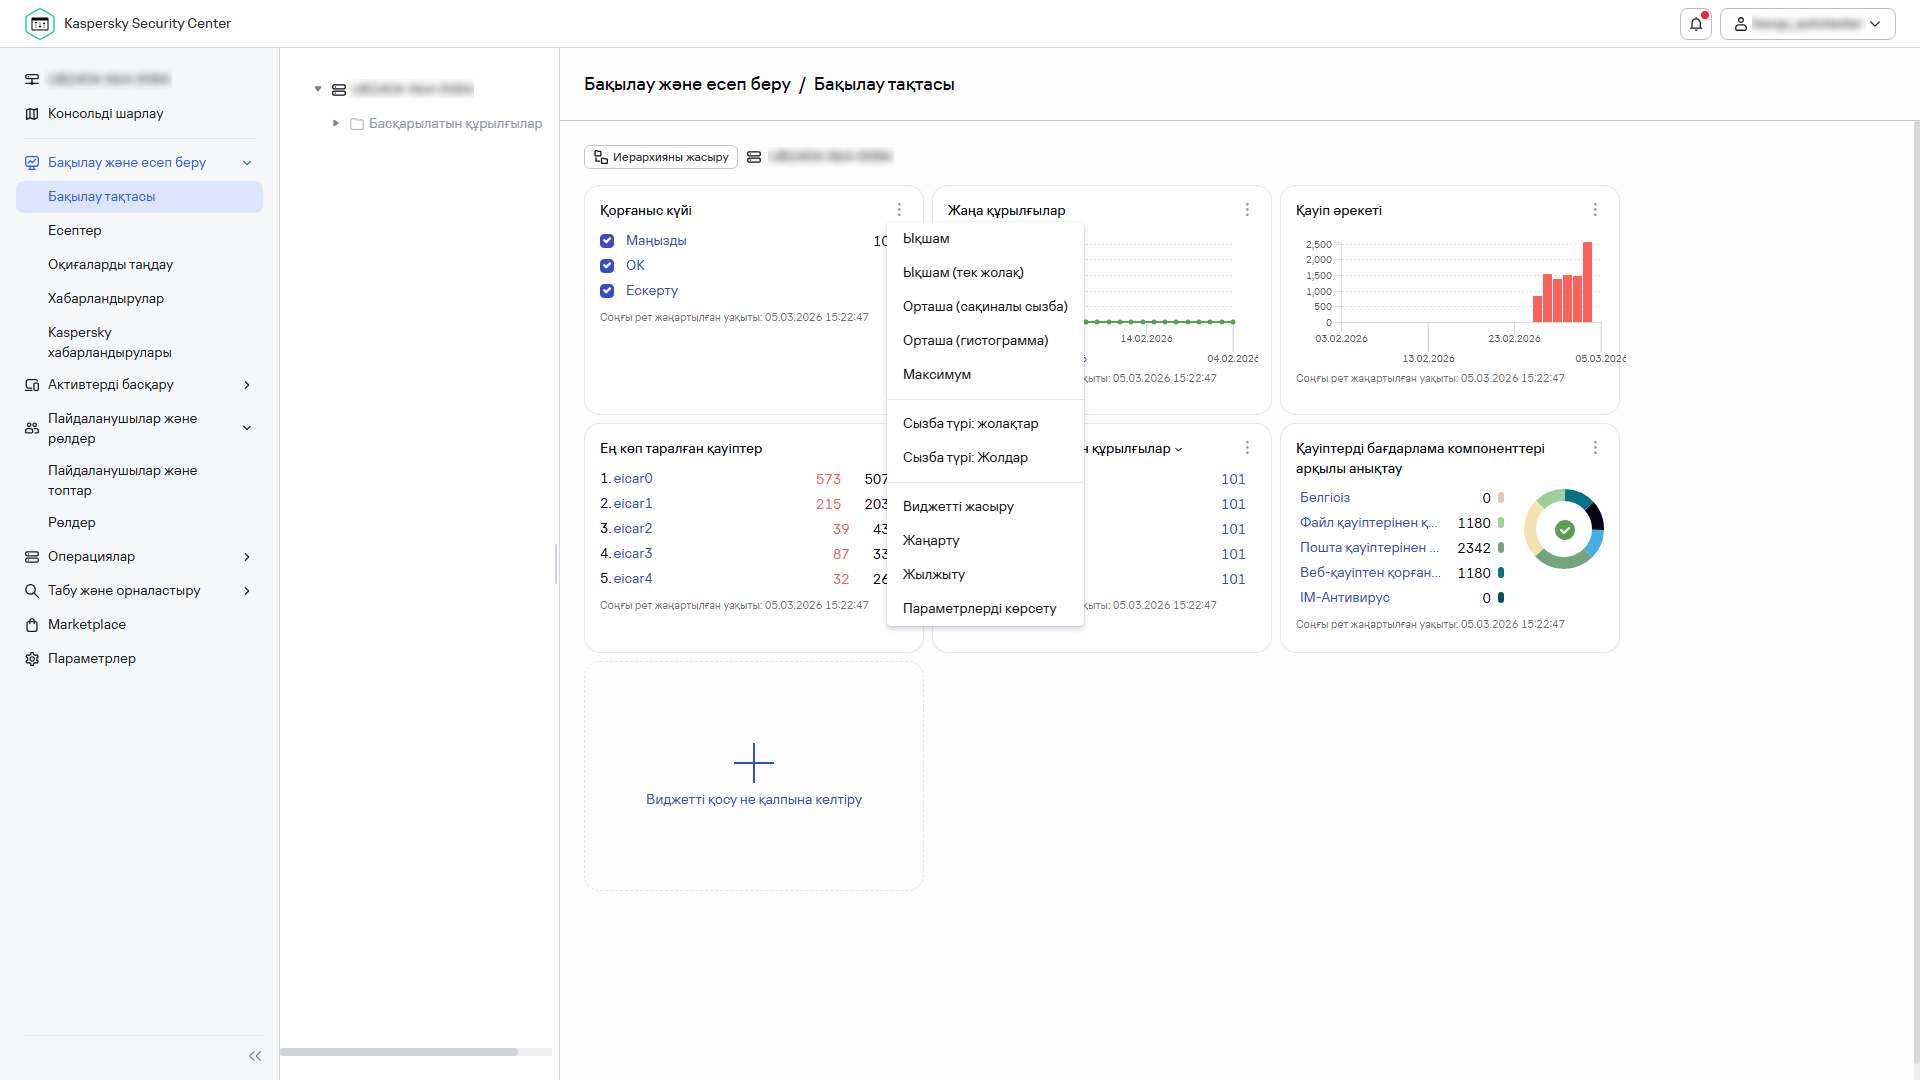Click the Табу және орналастыру search icon
The width and height of the screenshot is (1920, 1080).
pos(32,591)
